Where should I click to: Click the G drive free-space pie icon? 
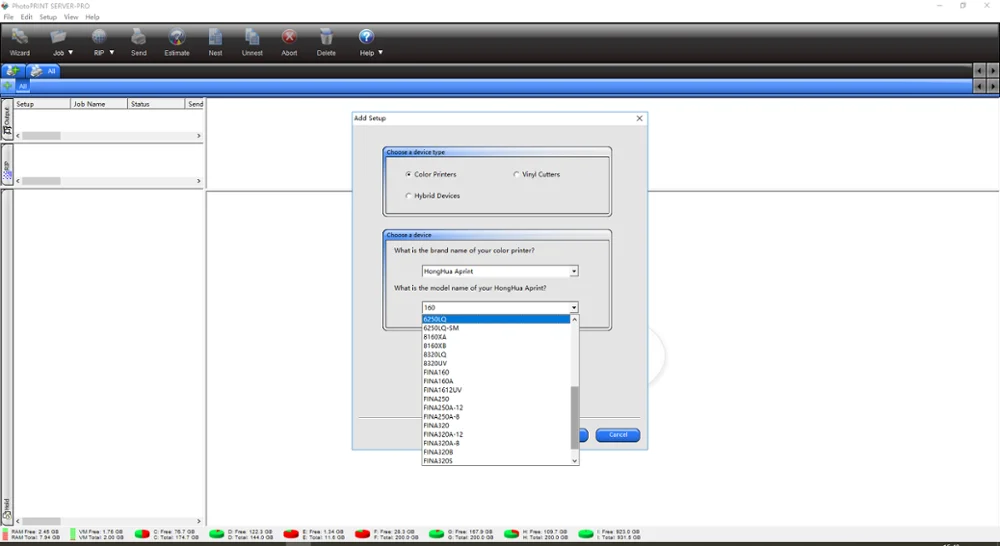point(437,534)
